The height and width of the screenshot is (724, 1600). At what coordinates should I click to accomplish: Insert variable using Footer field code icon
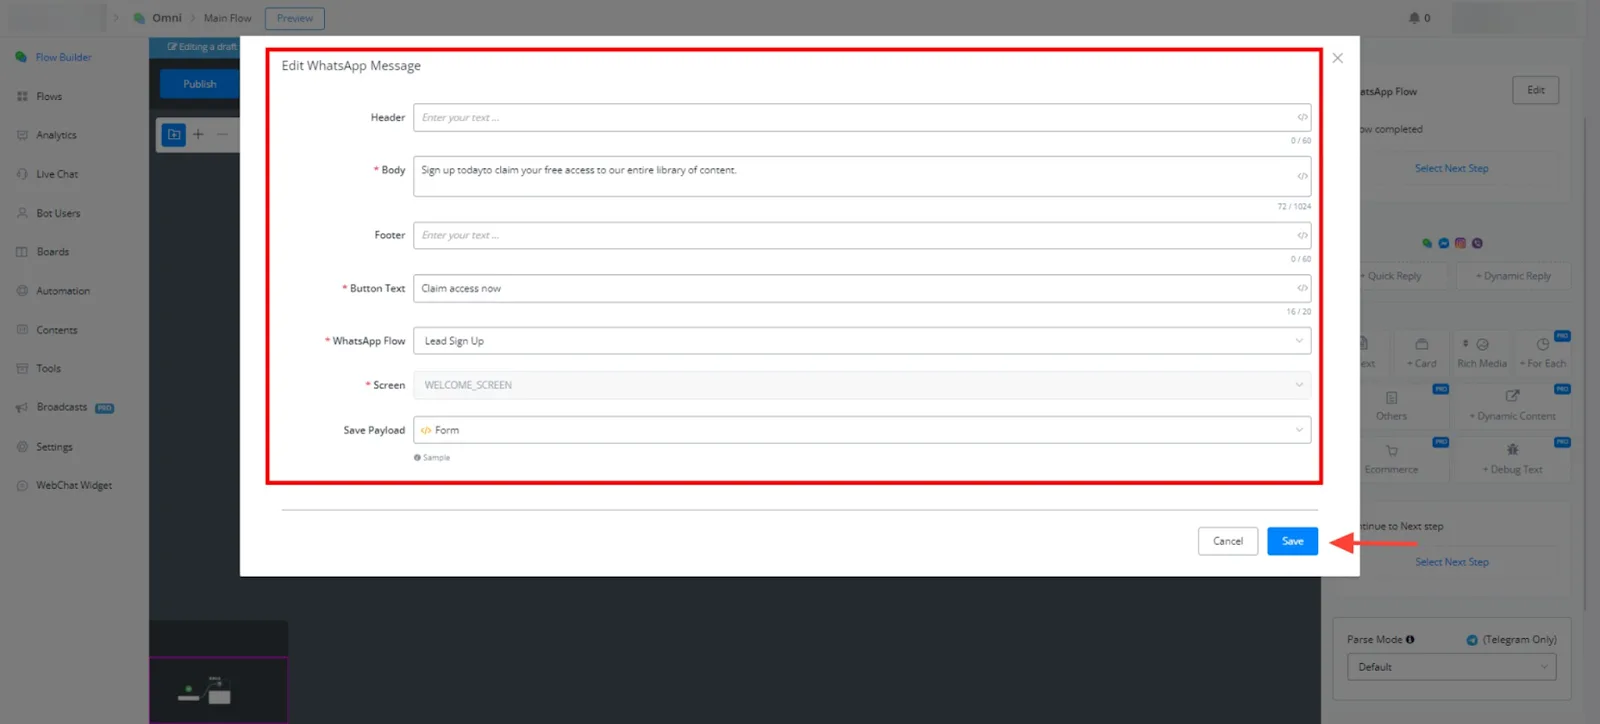click(x=1302, y=235)
